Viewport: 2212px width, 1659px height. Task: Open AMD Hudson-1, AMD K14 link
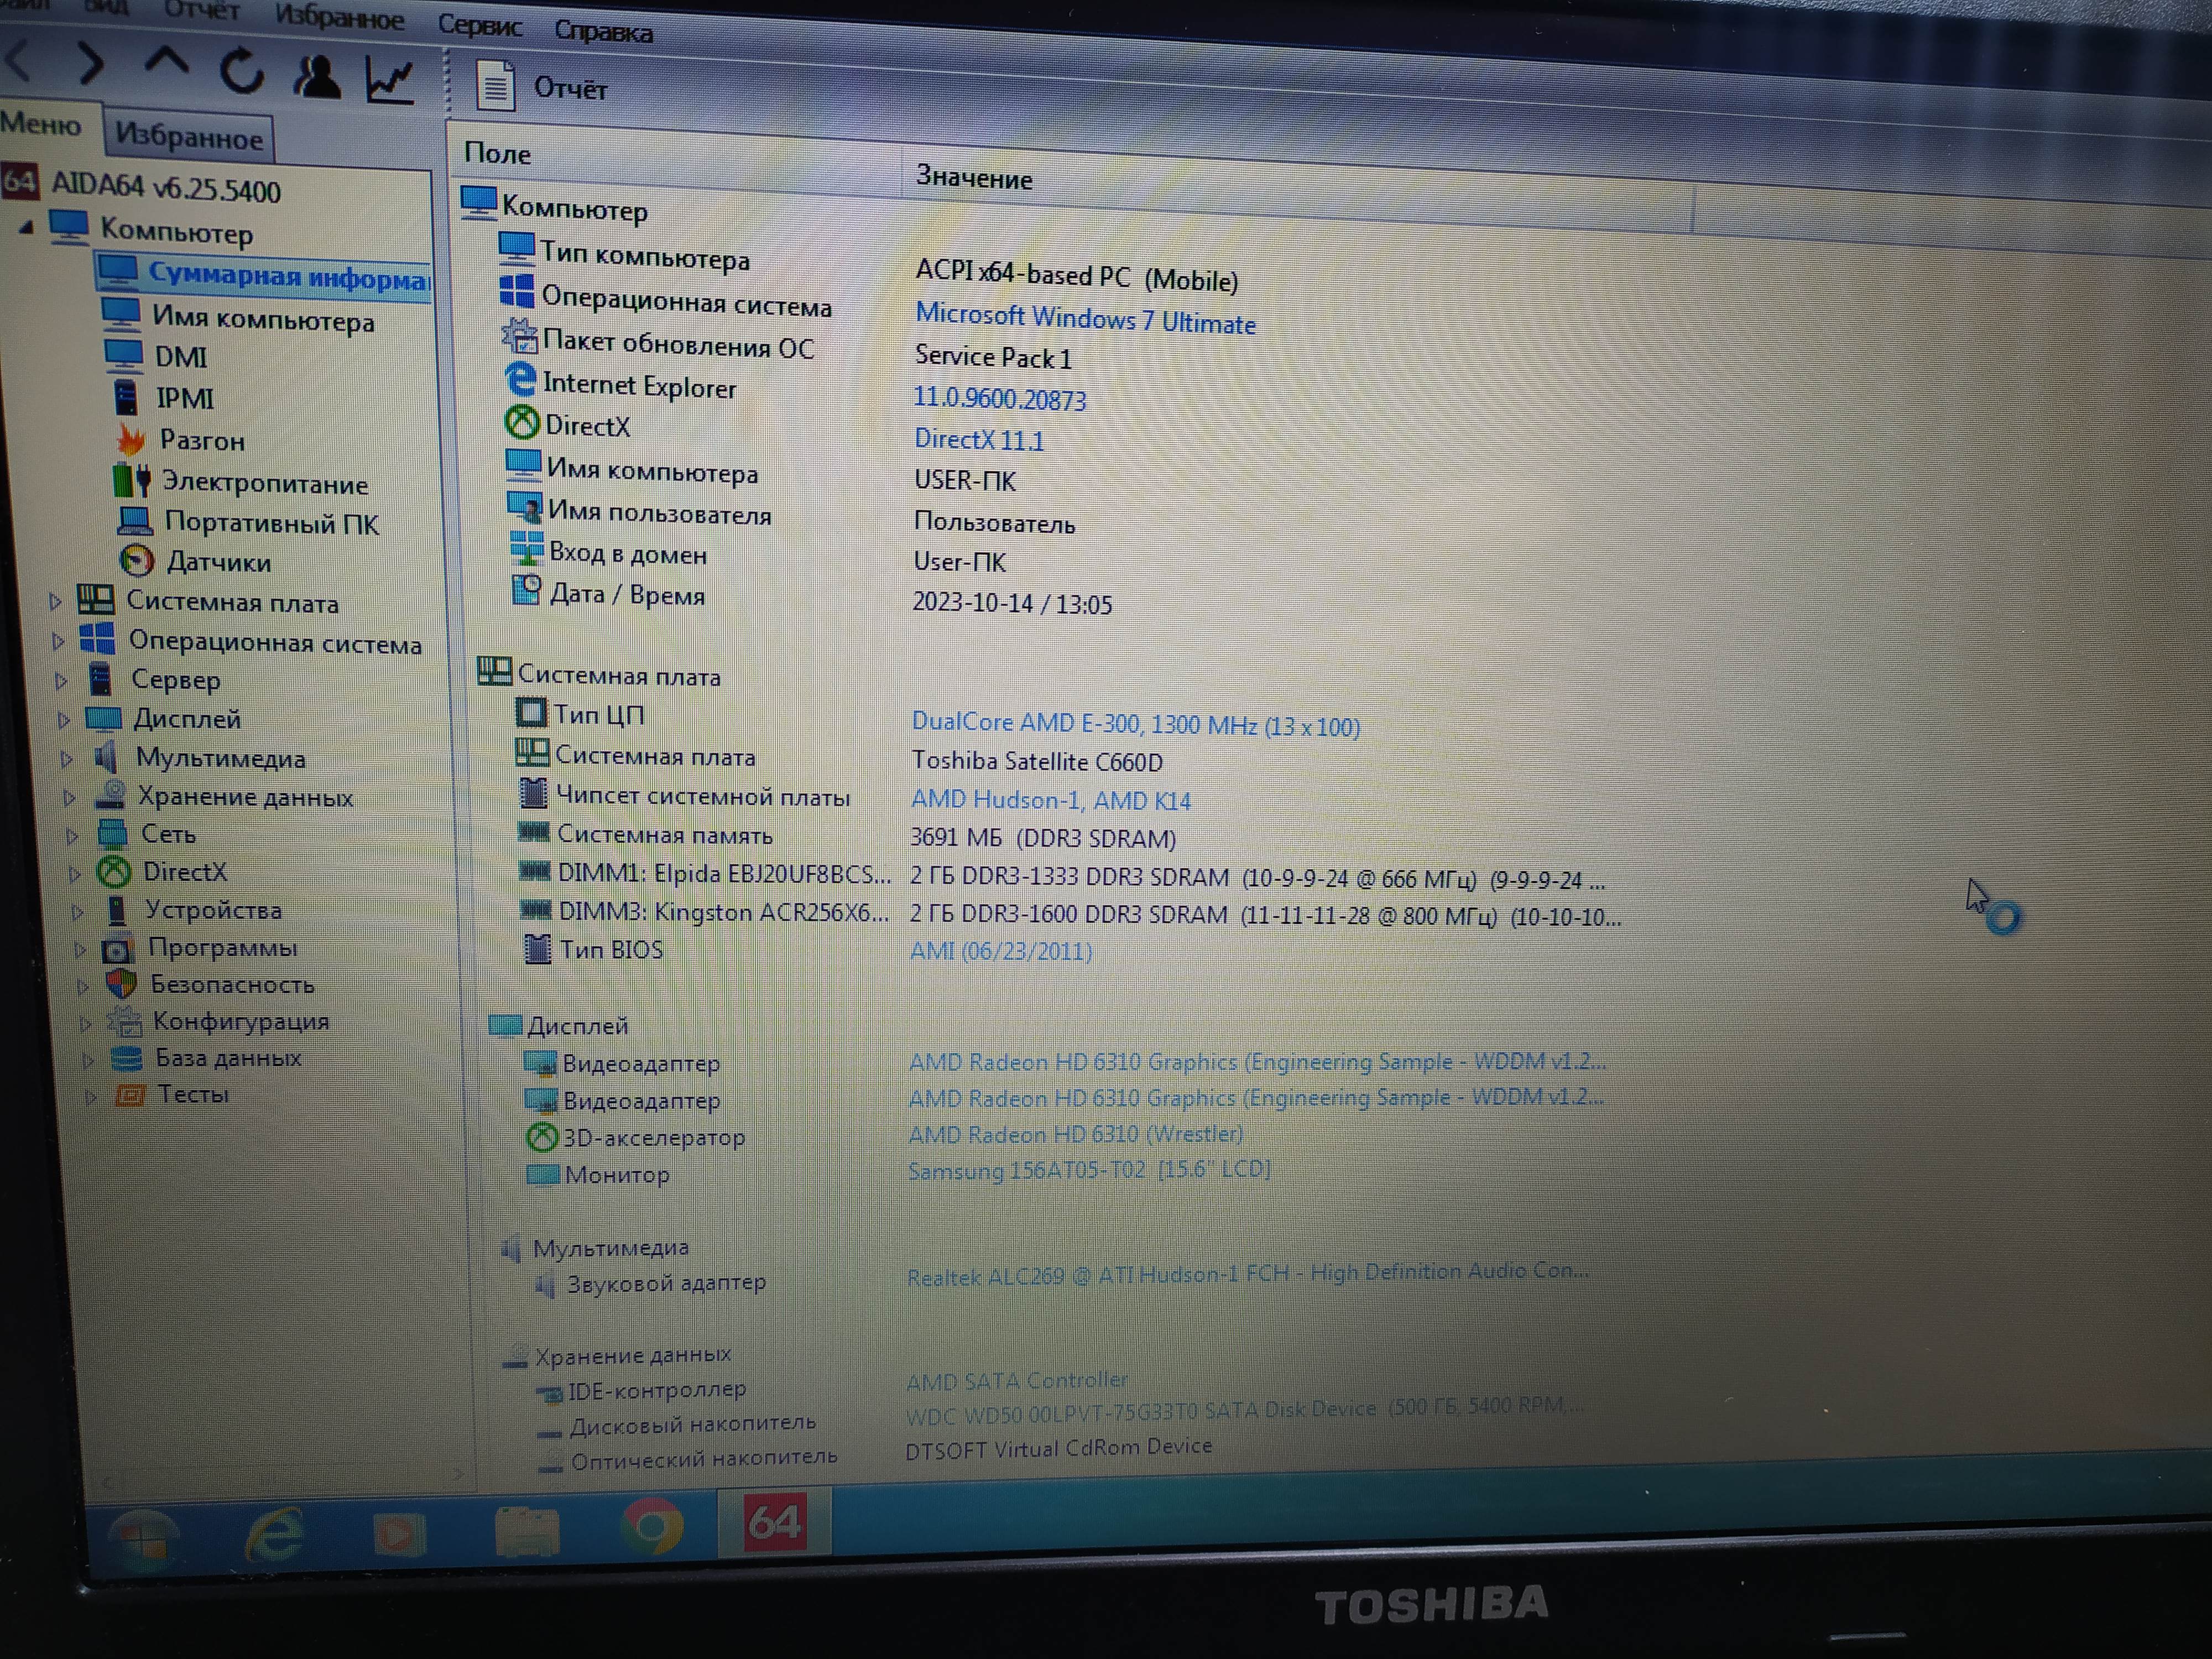[1050, 800]
